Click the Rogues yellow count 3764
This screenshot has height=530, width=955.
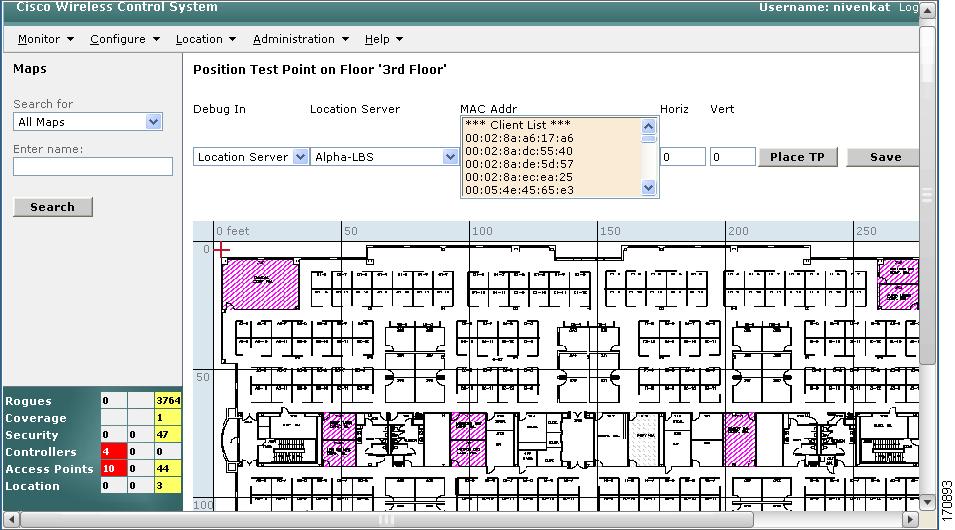click(x=167, y=400)
